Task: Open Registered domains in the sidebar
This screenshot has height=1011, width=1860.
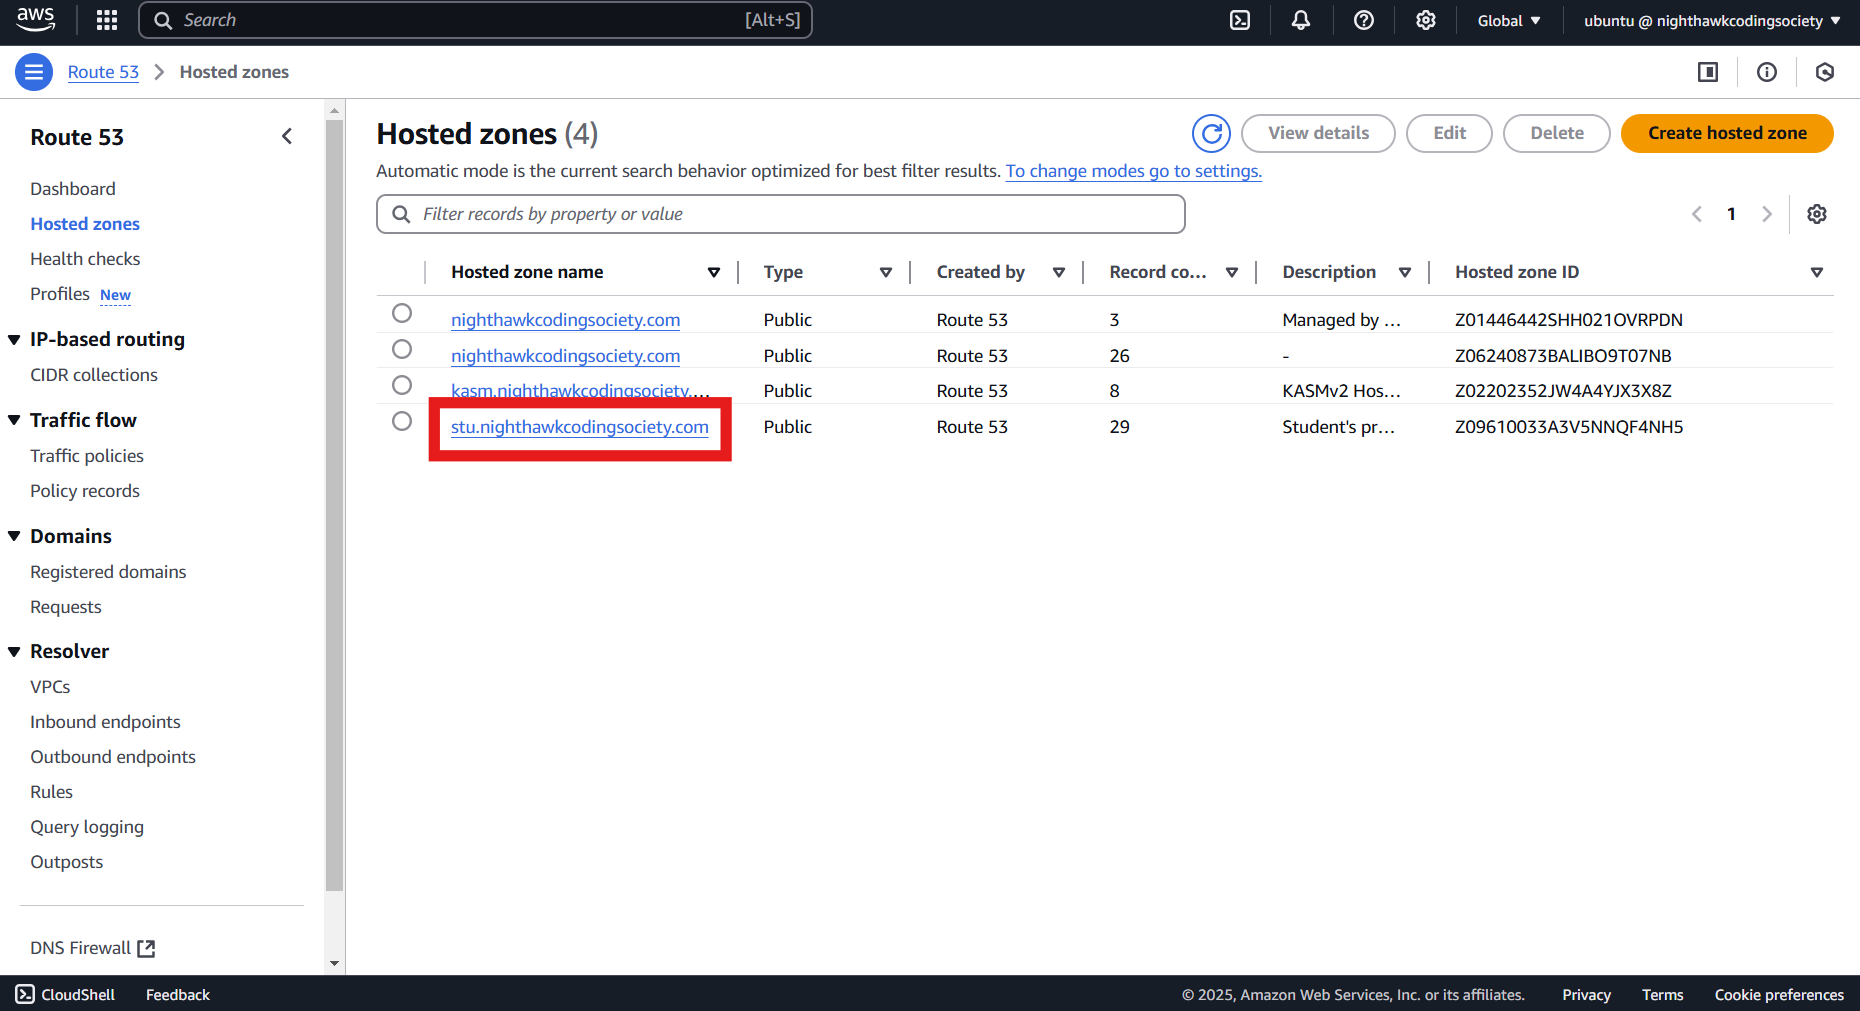Action: (108, 572)
